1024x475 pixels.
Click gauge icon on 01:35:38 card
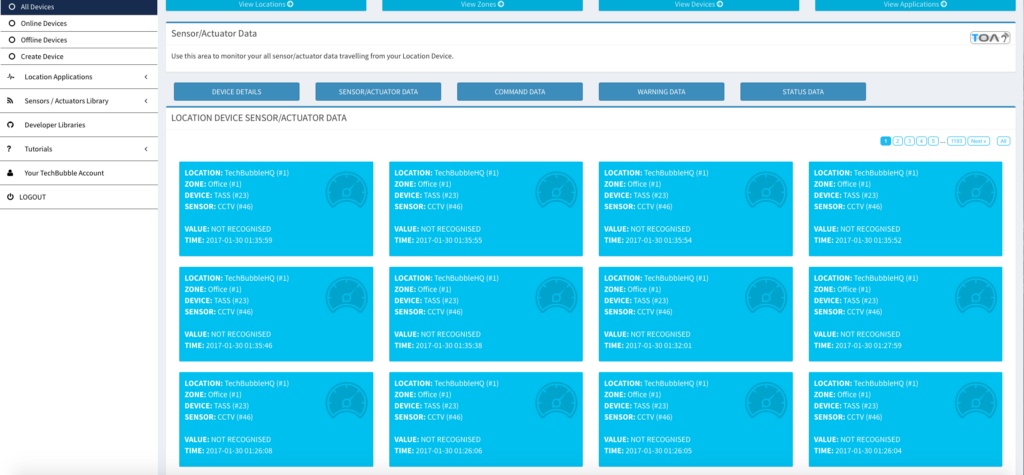(556, 296)
